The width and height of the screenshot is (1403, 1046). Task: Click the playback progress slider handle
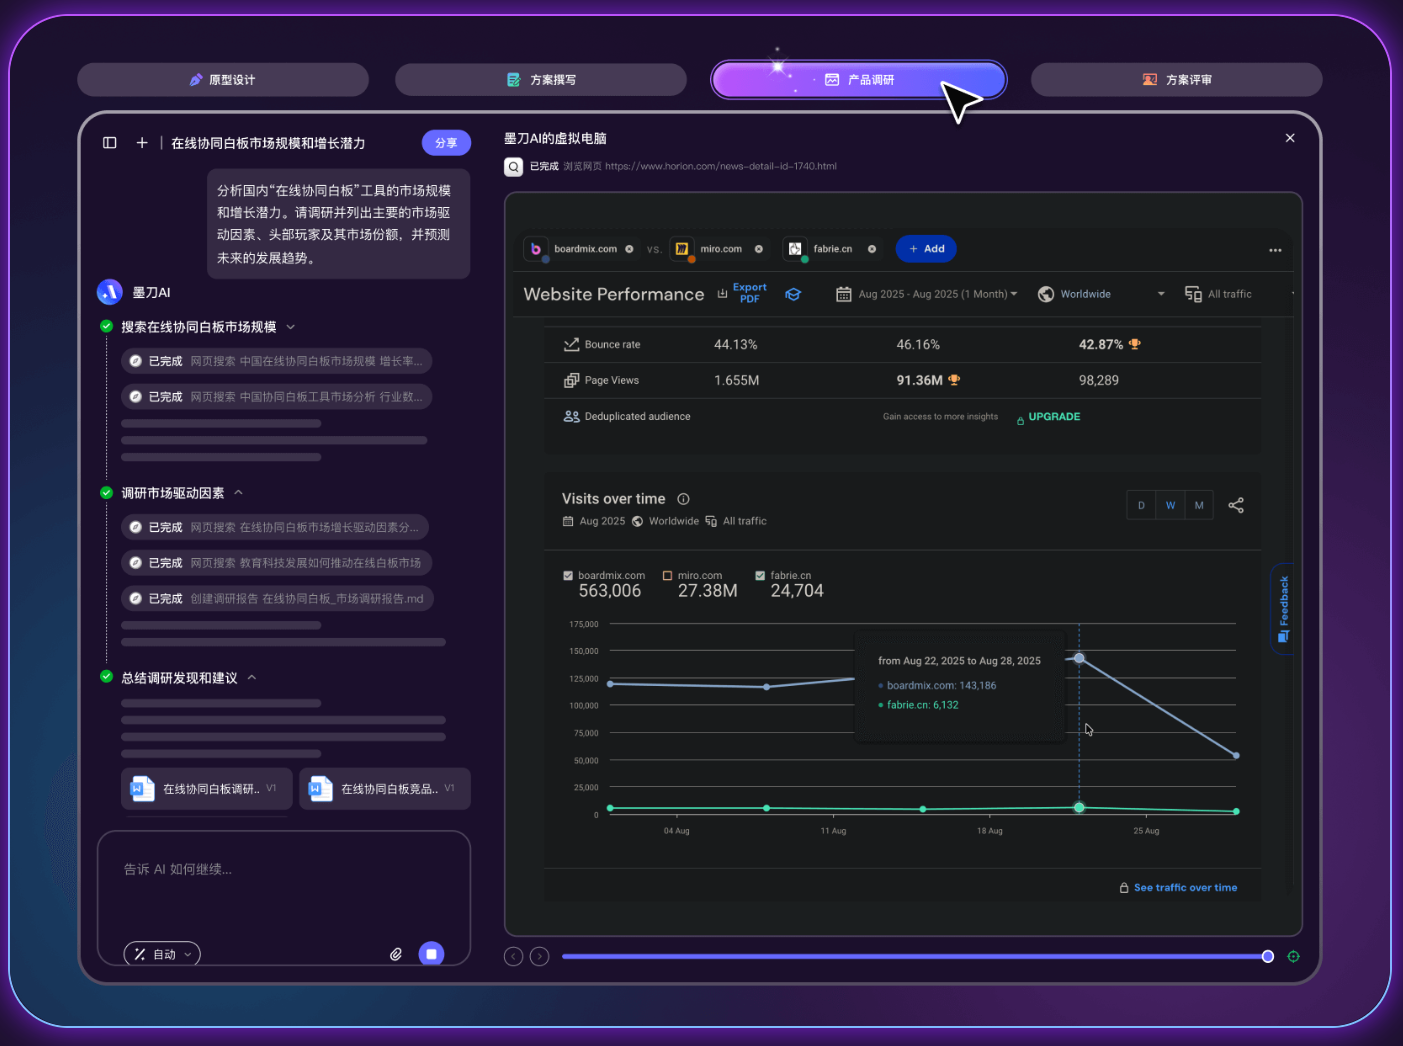1268,957
